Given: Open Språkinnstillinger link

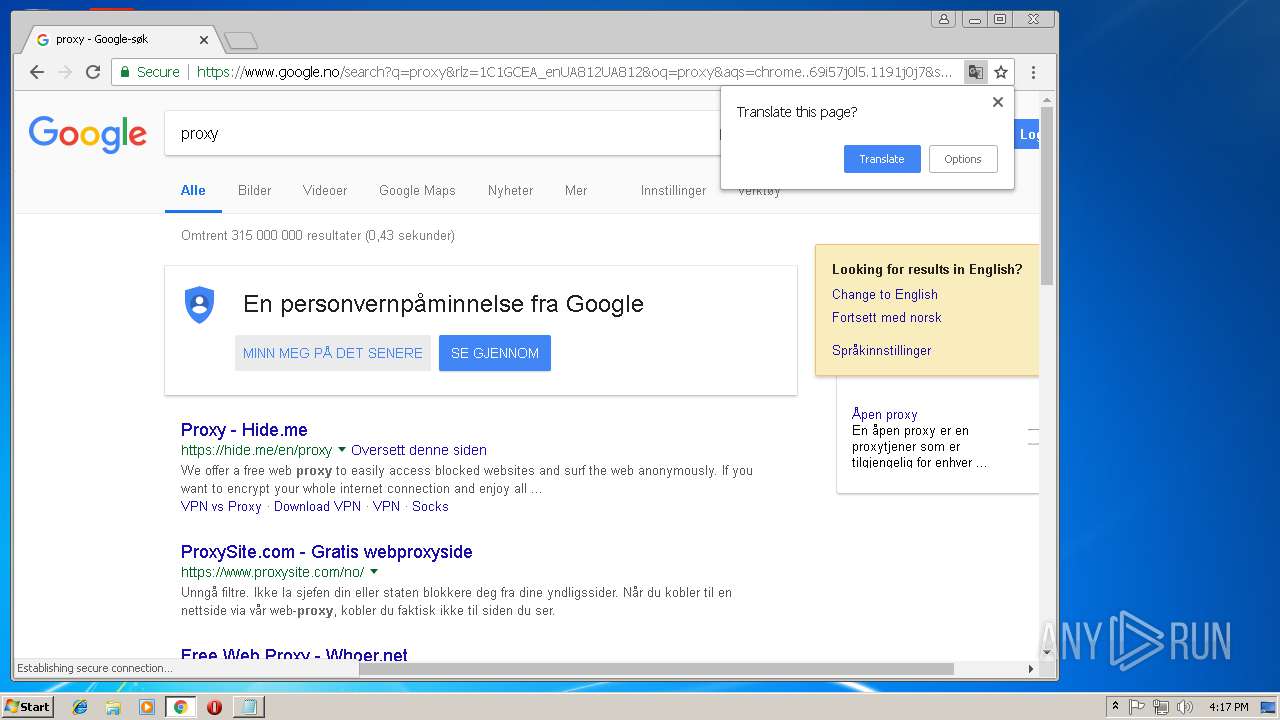Looking at the screenshot, I should point(881,350).
